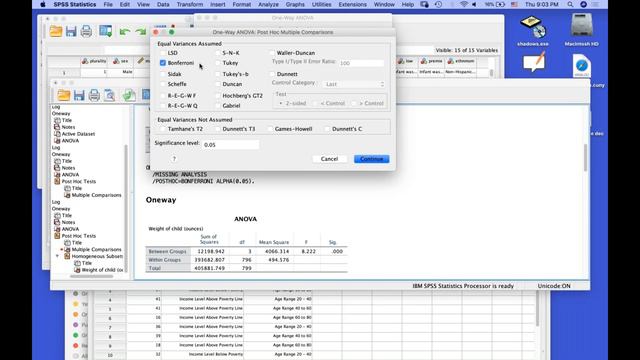The width and height of the screenshot is (640, 360).
Task: Print icon in Data Editor toolbar
Action: 86,31
